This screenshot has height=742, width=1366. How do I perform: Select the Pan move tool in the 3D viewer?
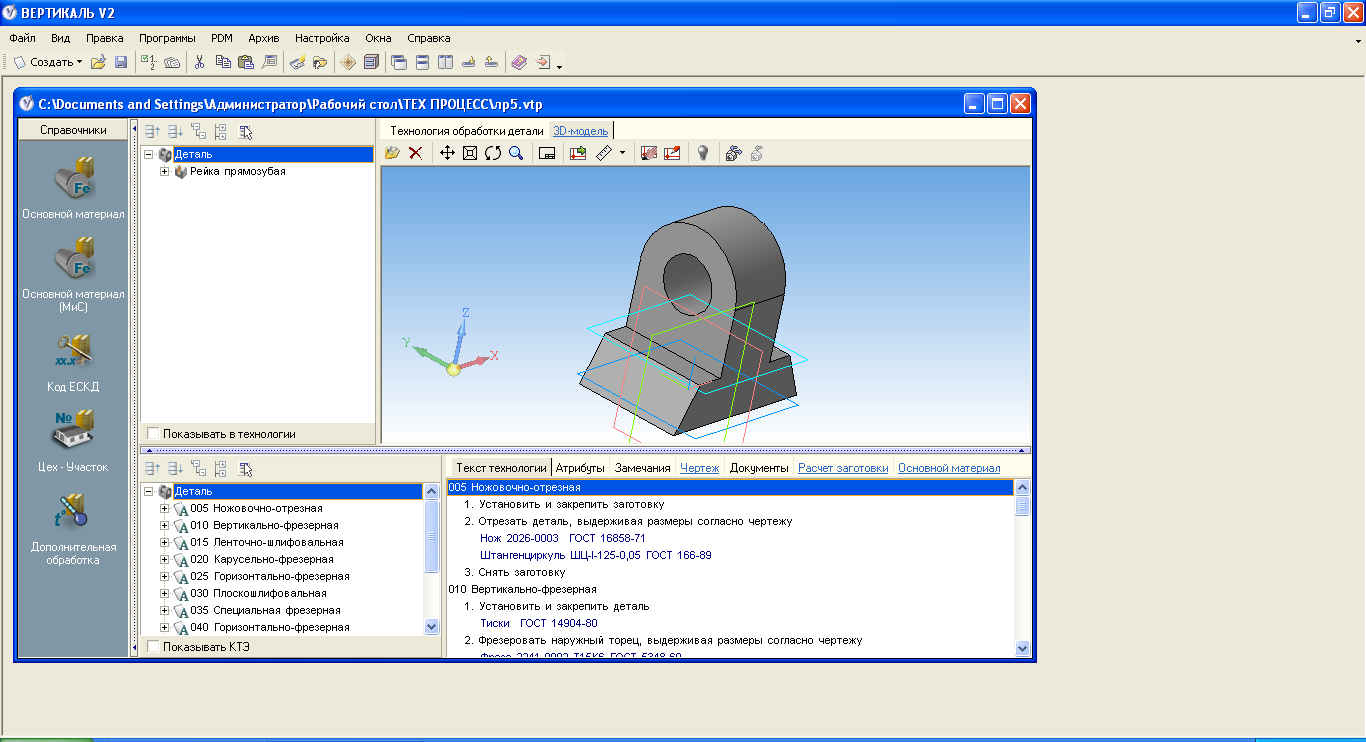coord(447,153)
